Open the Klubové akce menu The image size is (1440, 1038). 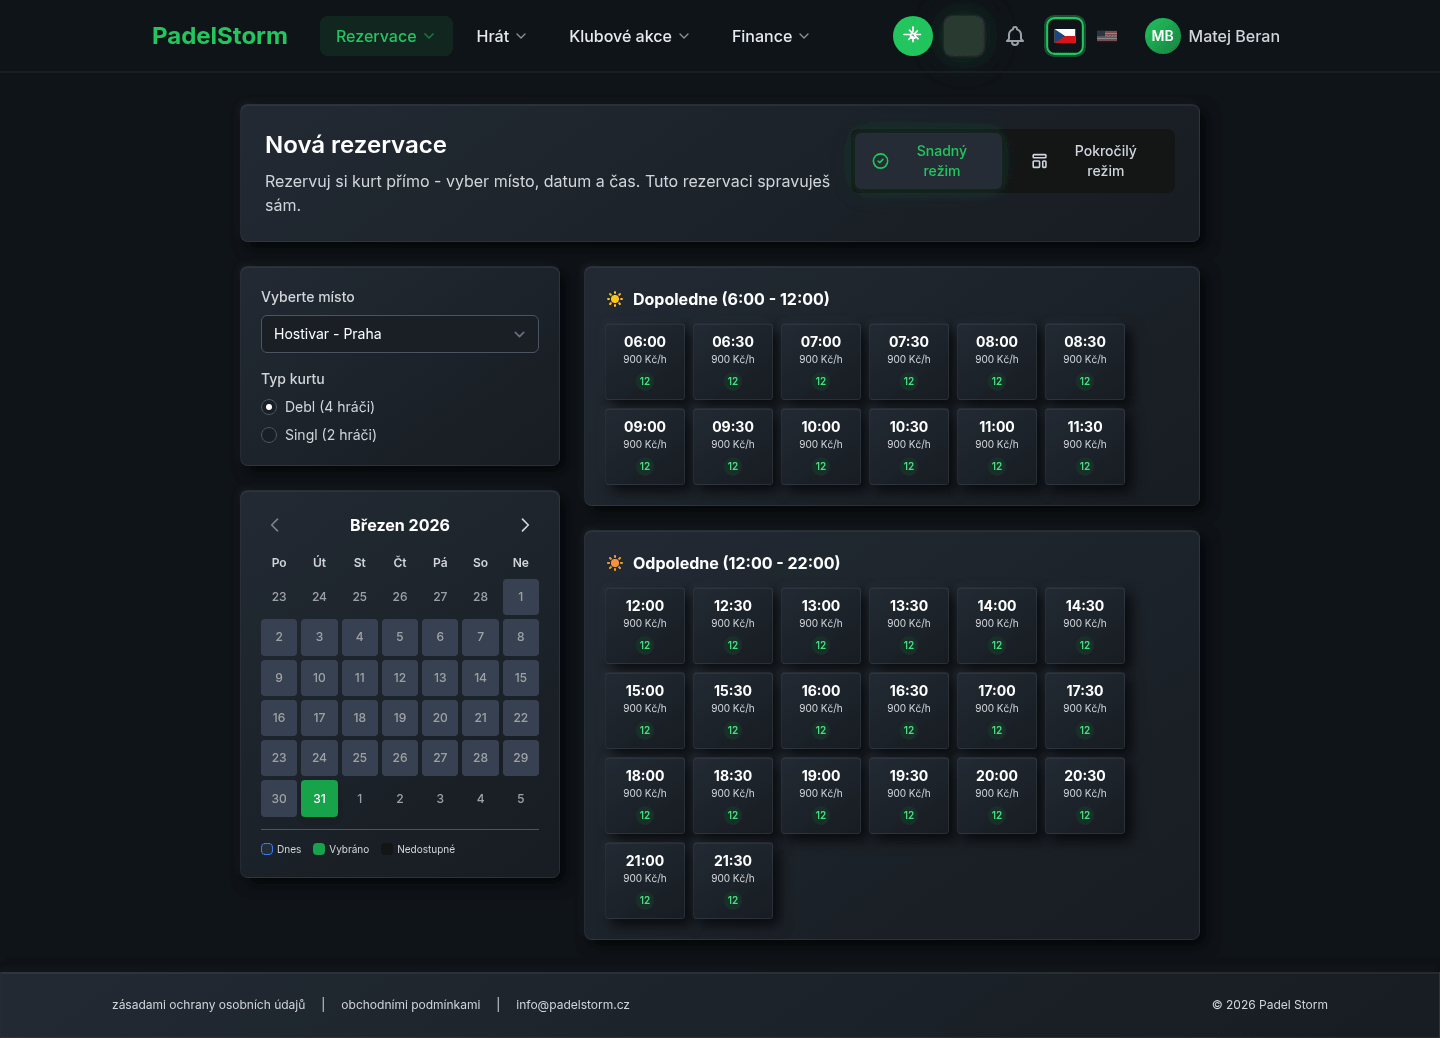pos(629,36)
